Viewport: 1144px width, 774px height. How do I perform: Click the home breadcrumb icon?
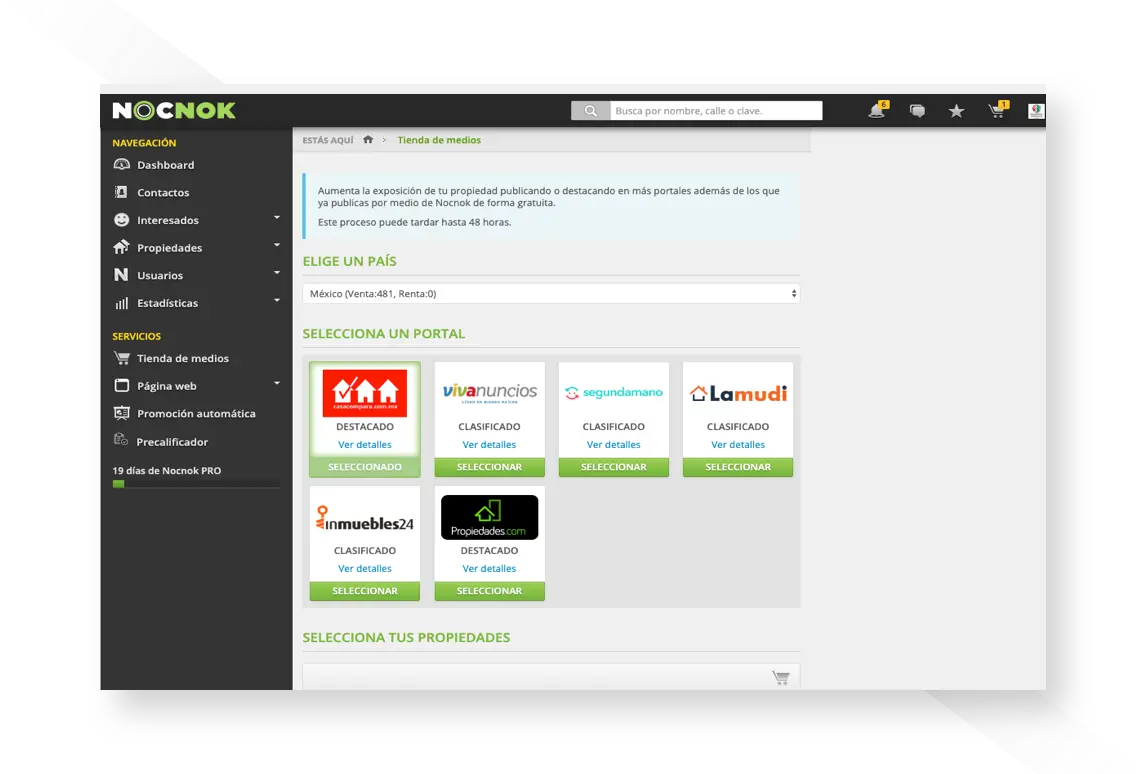coord(368,139)
